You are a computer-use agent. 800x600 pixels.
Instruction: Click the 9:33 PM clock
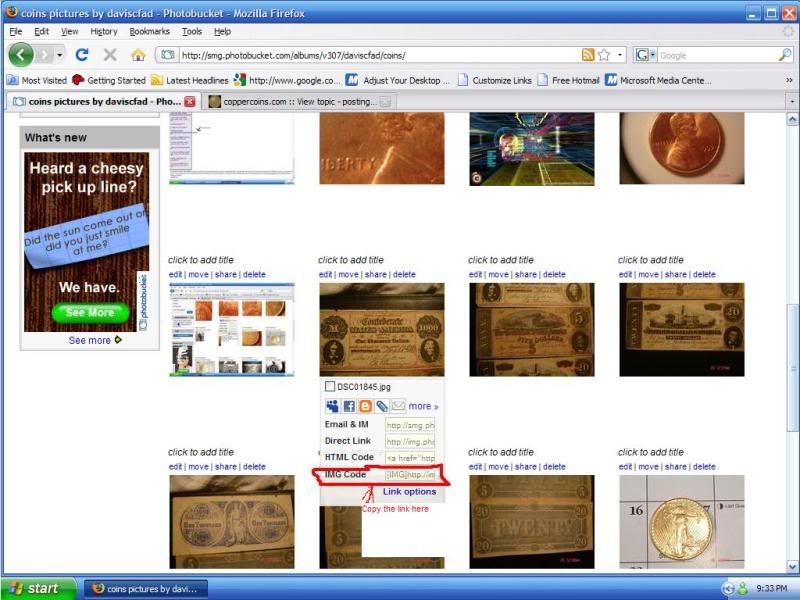771,588
